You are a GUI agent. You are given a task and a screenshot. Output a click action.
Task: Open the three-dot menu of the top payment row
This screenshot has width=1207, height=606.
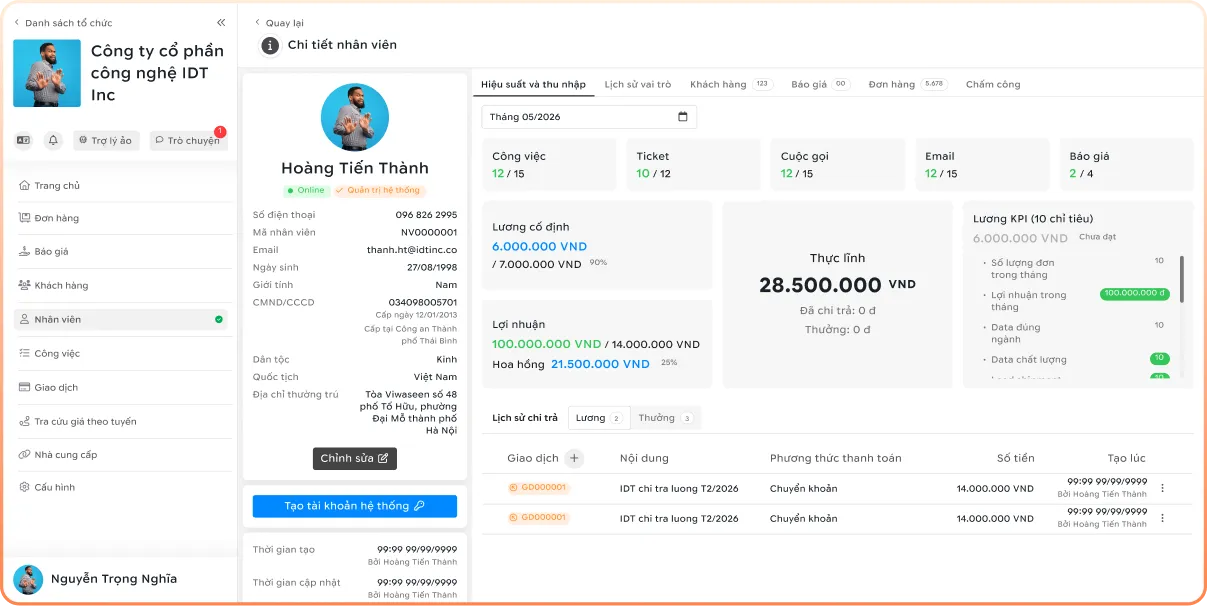(1162, 489)
